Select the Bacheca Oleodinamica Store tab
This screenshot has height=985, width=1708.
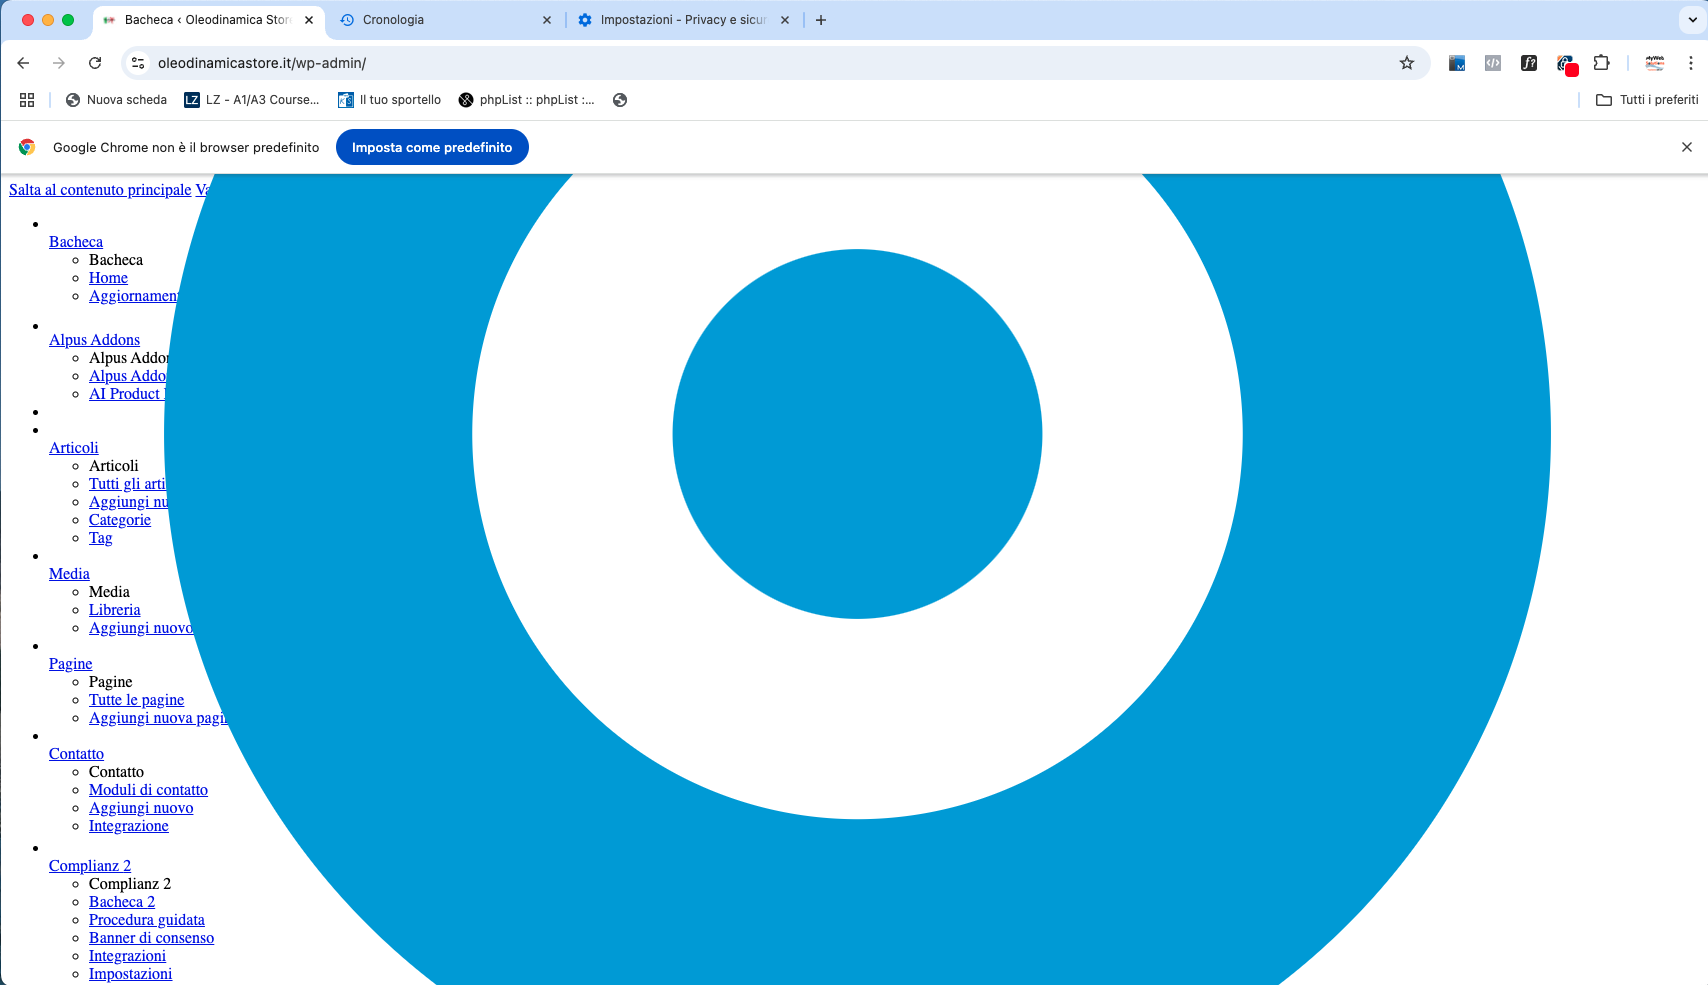pos(208,20)
